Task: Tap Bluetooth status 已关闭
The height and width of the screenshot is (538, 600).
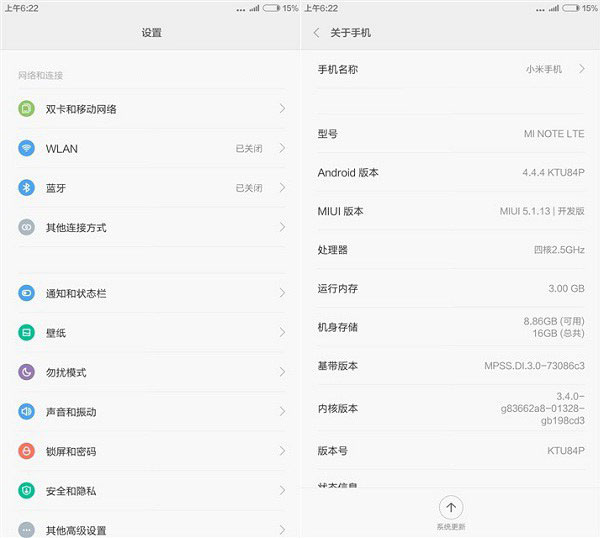Action: [249, 188]
